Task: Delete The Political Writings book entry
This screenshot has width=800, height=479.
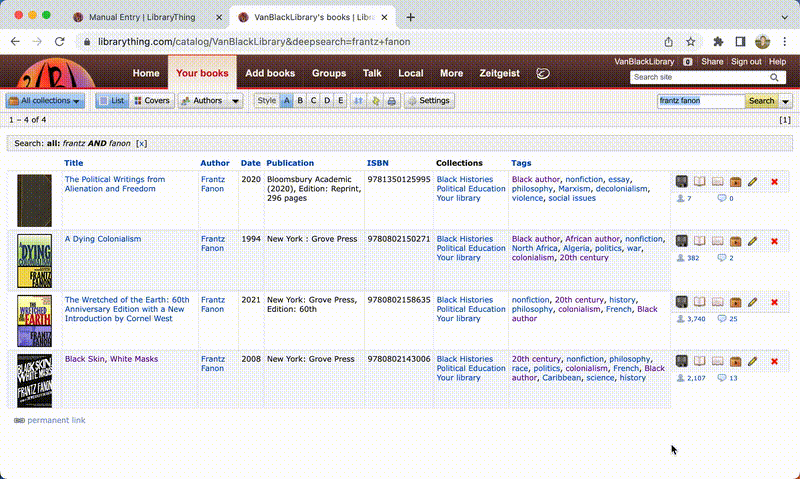Action: pyautogui.click(x=774, y=182)
